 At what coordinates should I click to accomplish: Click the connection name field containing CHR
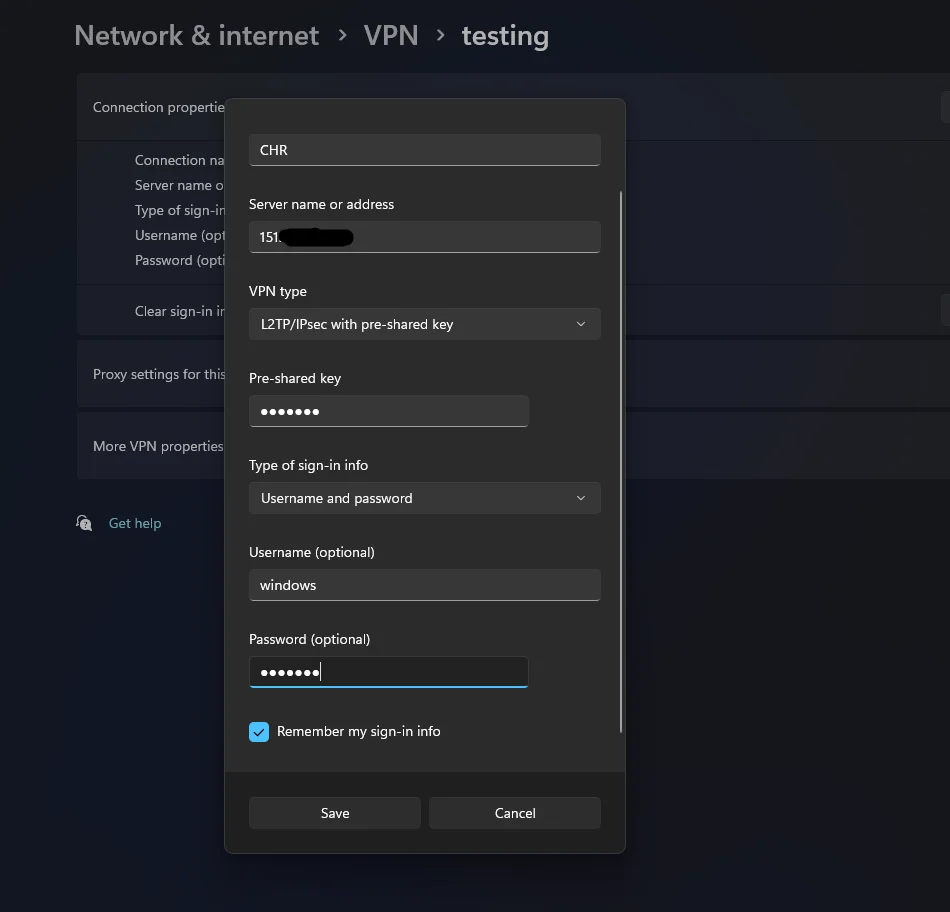click(424, 150)
